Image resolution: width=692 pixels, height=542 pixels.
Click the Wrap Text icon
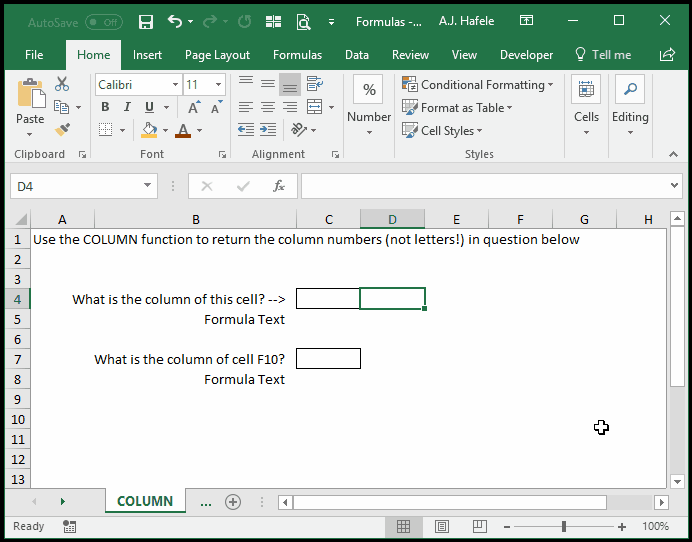click(x=315, y=83)
